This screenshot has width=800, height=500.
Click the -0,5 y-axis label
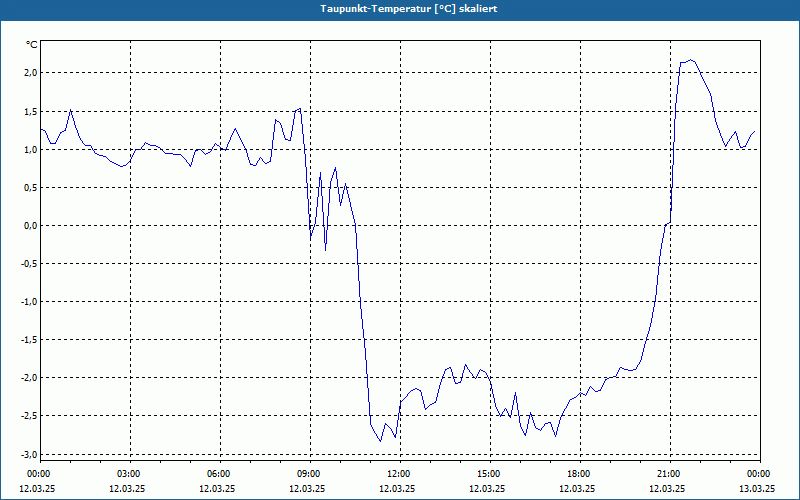[x=30, y=264]
